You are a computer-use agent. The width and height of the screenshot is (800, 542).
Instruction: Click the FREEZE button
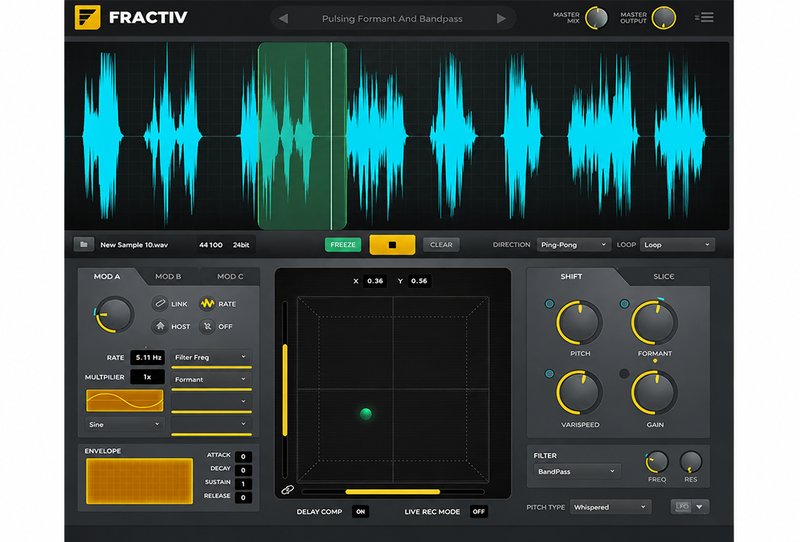[x=343, y=244]
